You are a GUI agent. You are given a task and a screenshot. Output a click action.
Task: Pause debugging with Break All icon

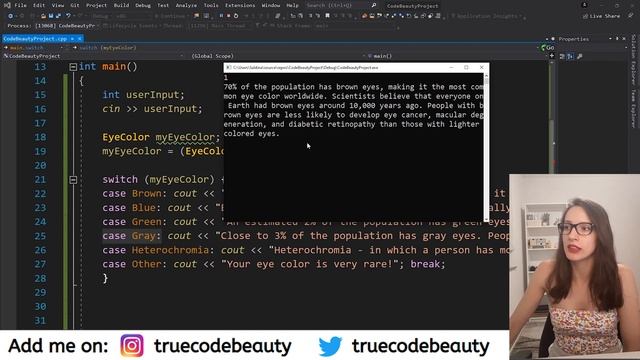tap(221, 16)
